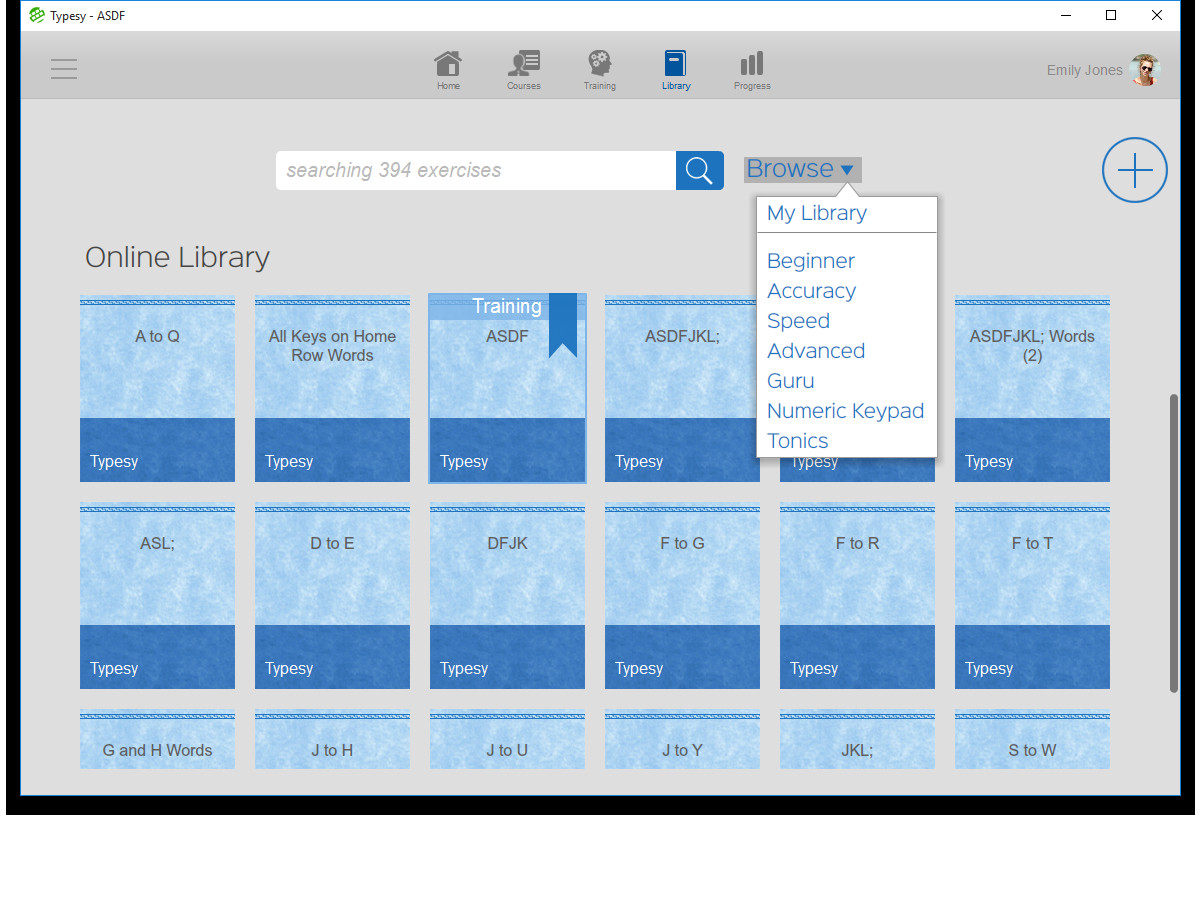Open All Keys on Home Row Words
This screenshot has width=1200, height=900.
click(x=332, y=389)
